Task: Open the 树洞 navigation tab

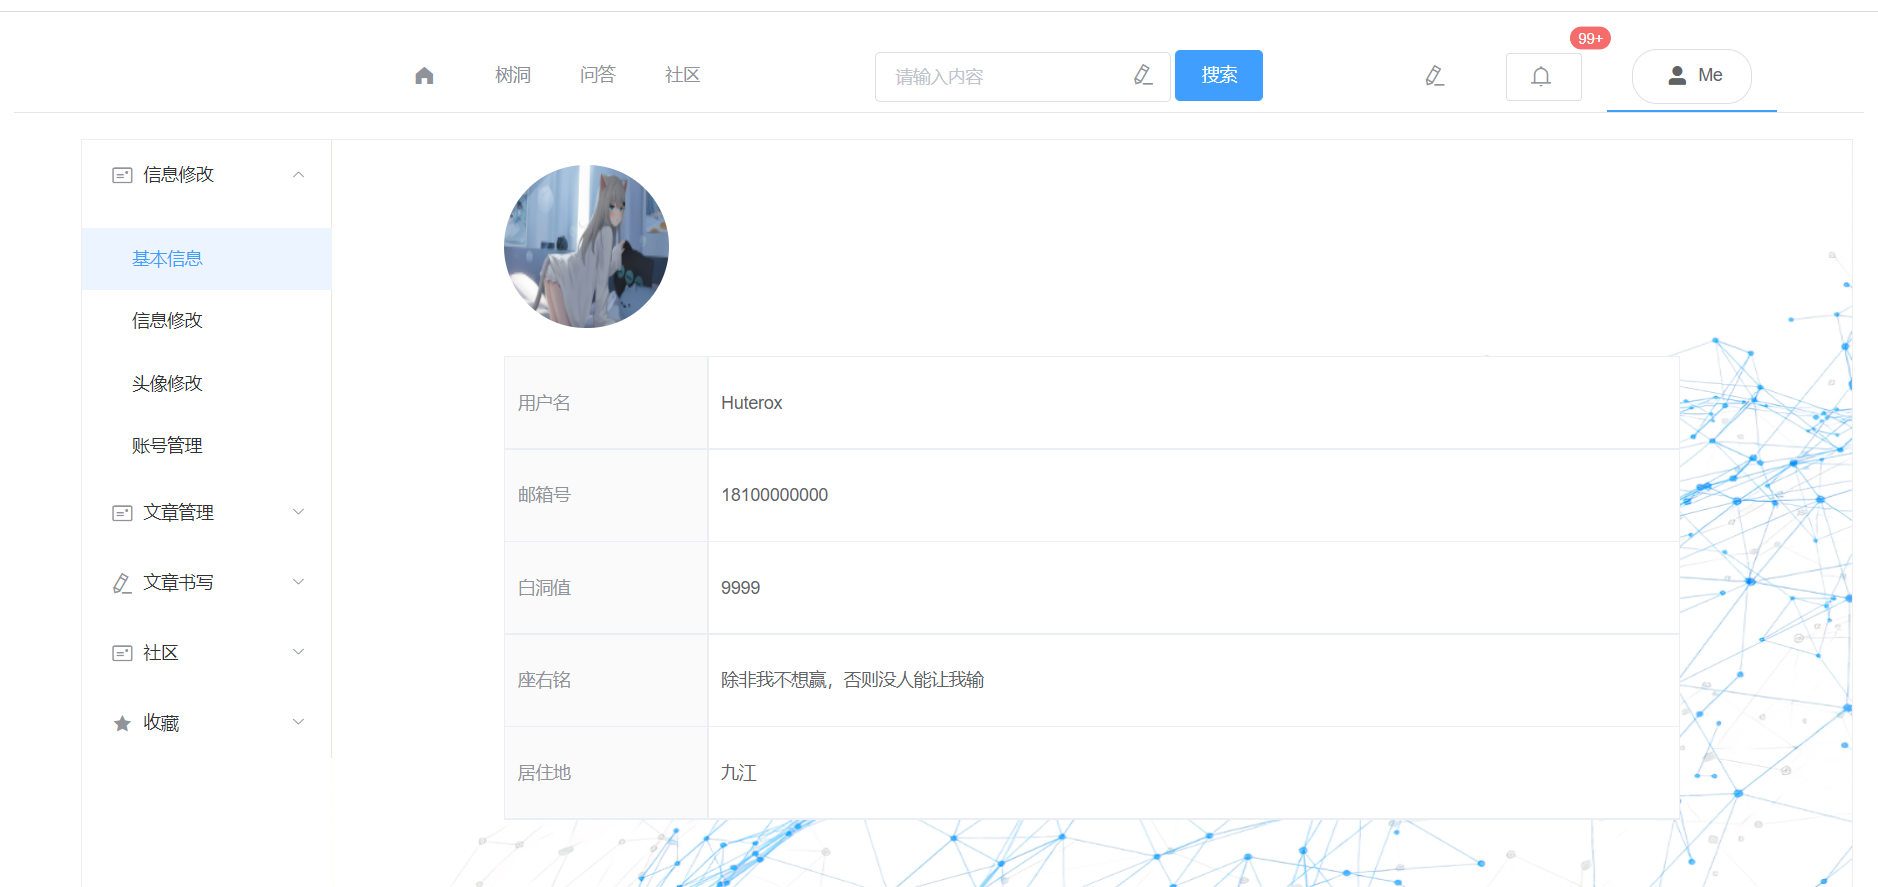Action: [513, 75]
